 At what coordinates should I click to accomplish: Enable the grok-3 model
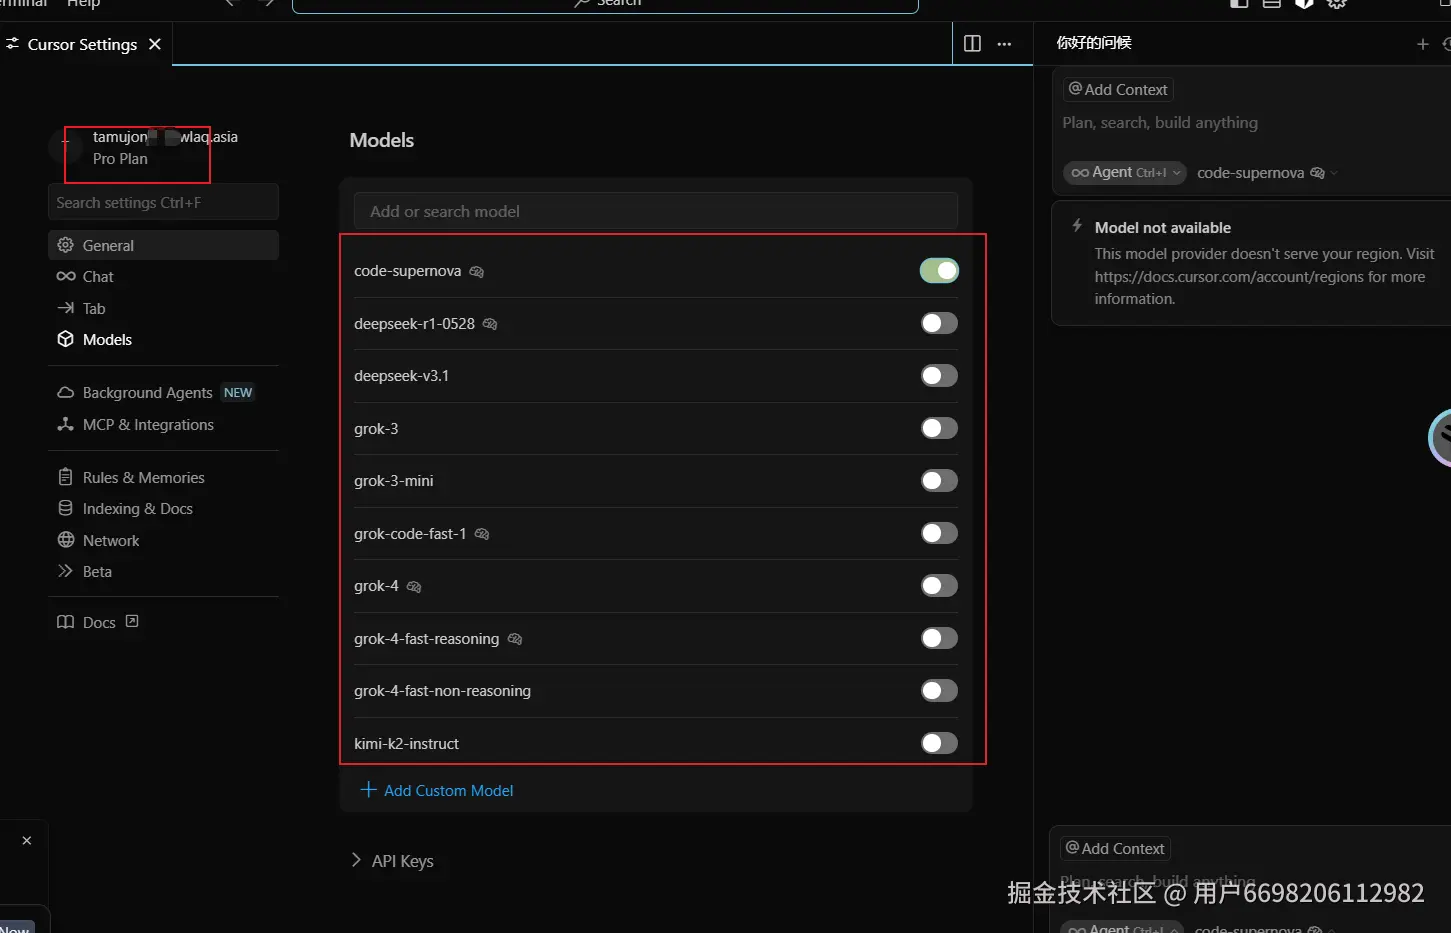[x=939, y=428]
